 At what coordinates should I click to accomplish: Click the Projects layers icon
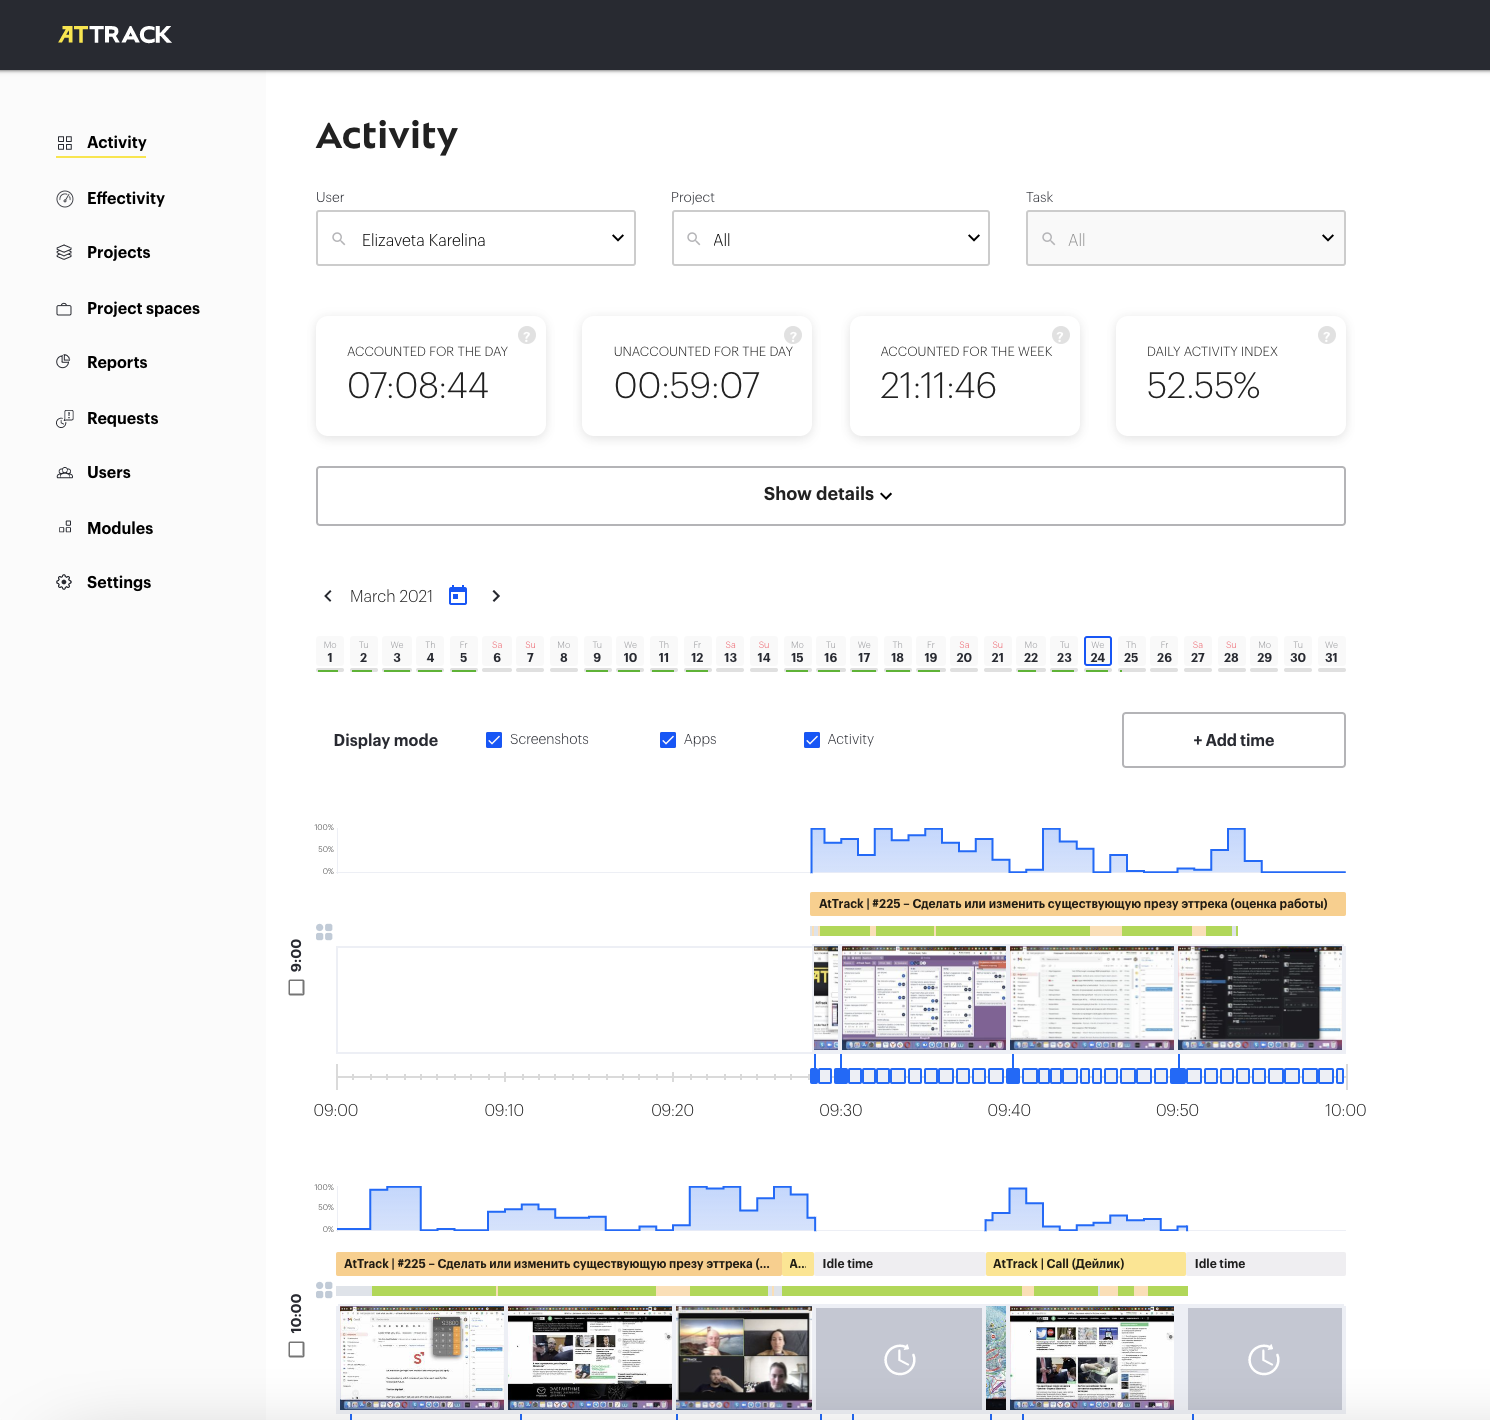pyautogui.click(x=65, y=252)
